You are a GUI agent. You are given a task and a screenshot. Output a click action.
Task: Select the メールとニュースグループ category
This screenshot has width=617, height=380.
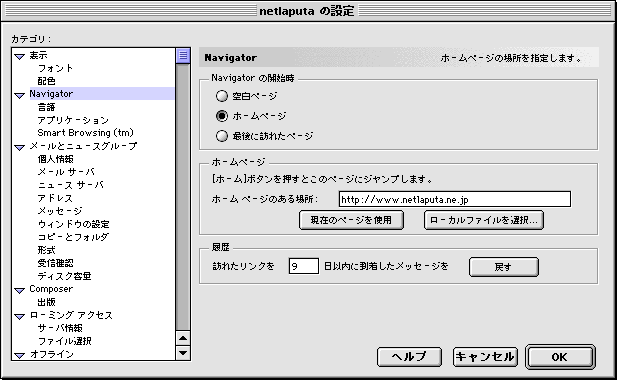pos(83,146)
